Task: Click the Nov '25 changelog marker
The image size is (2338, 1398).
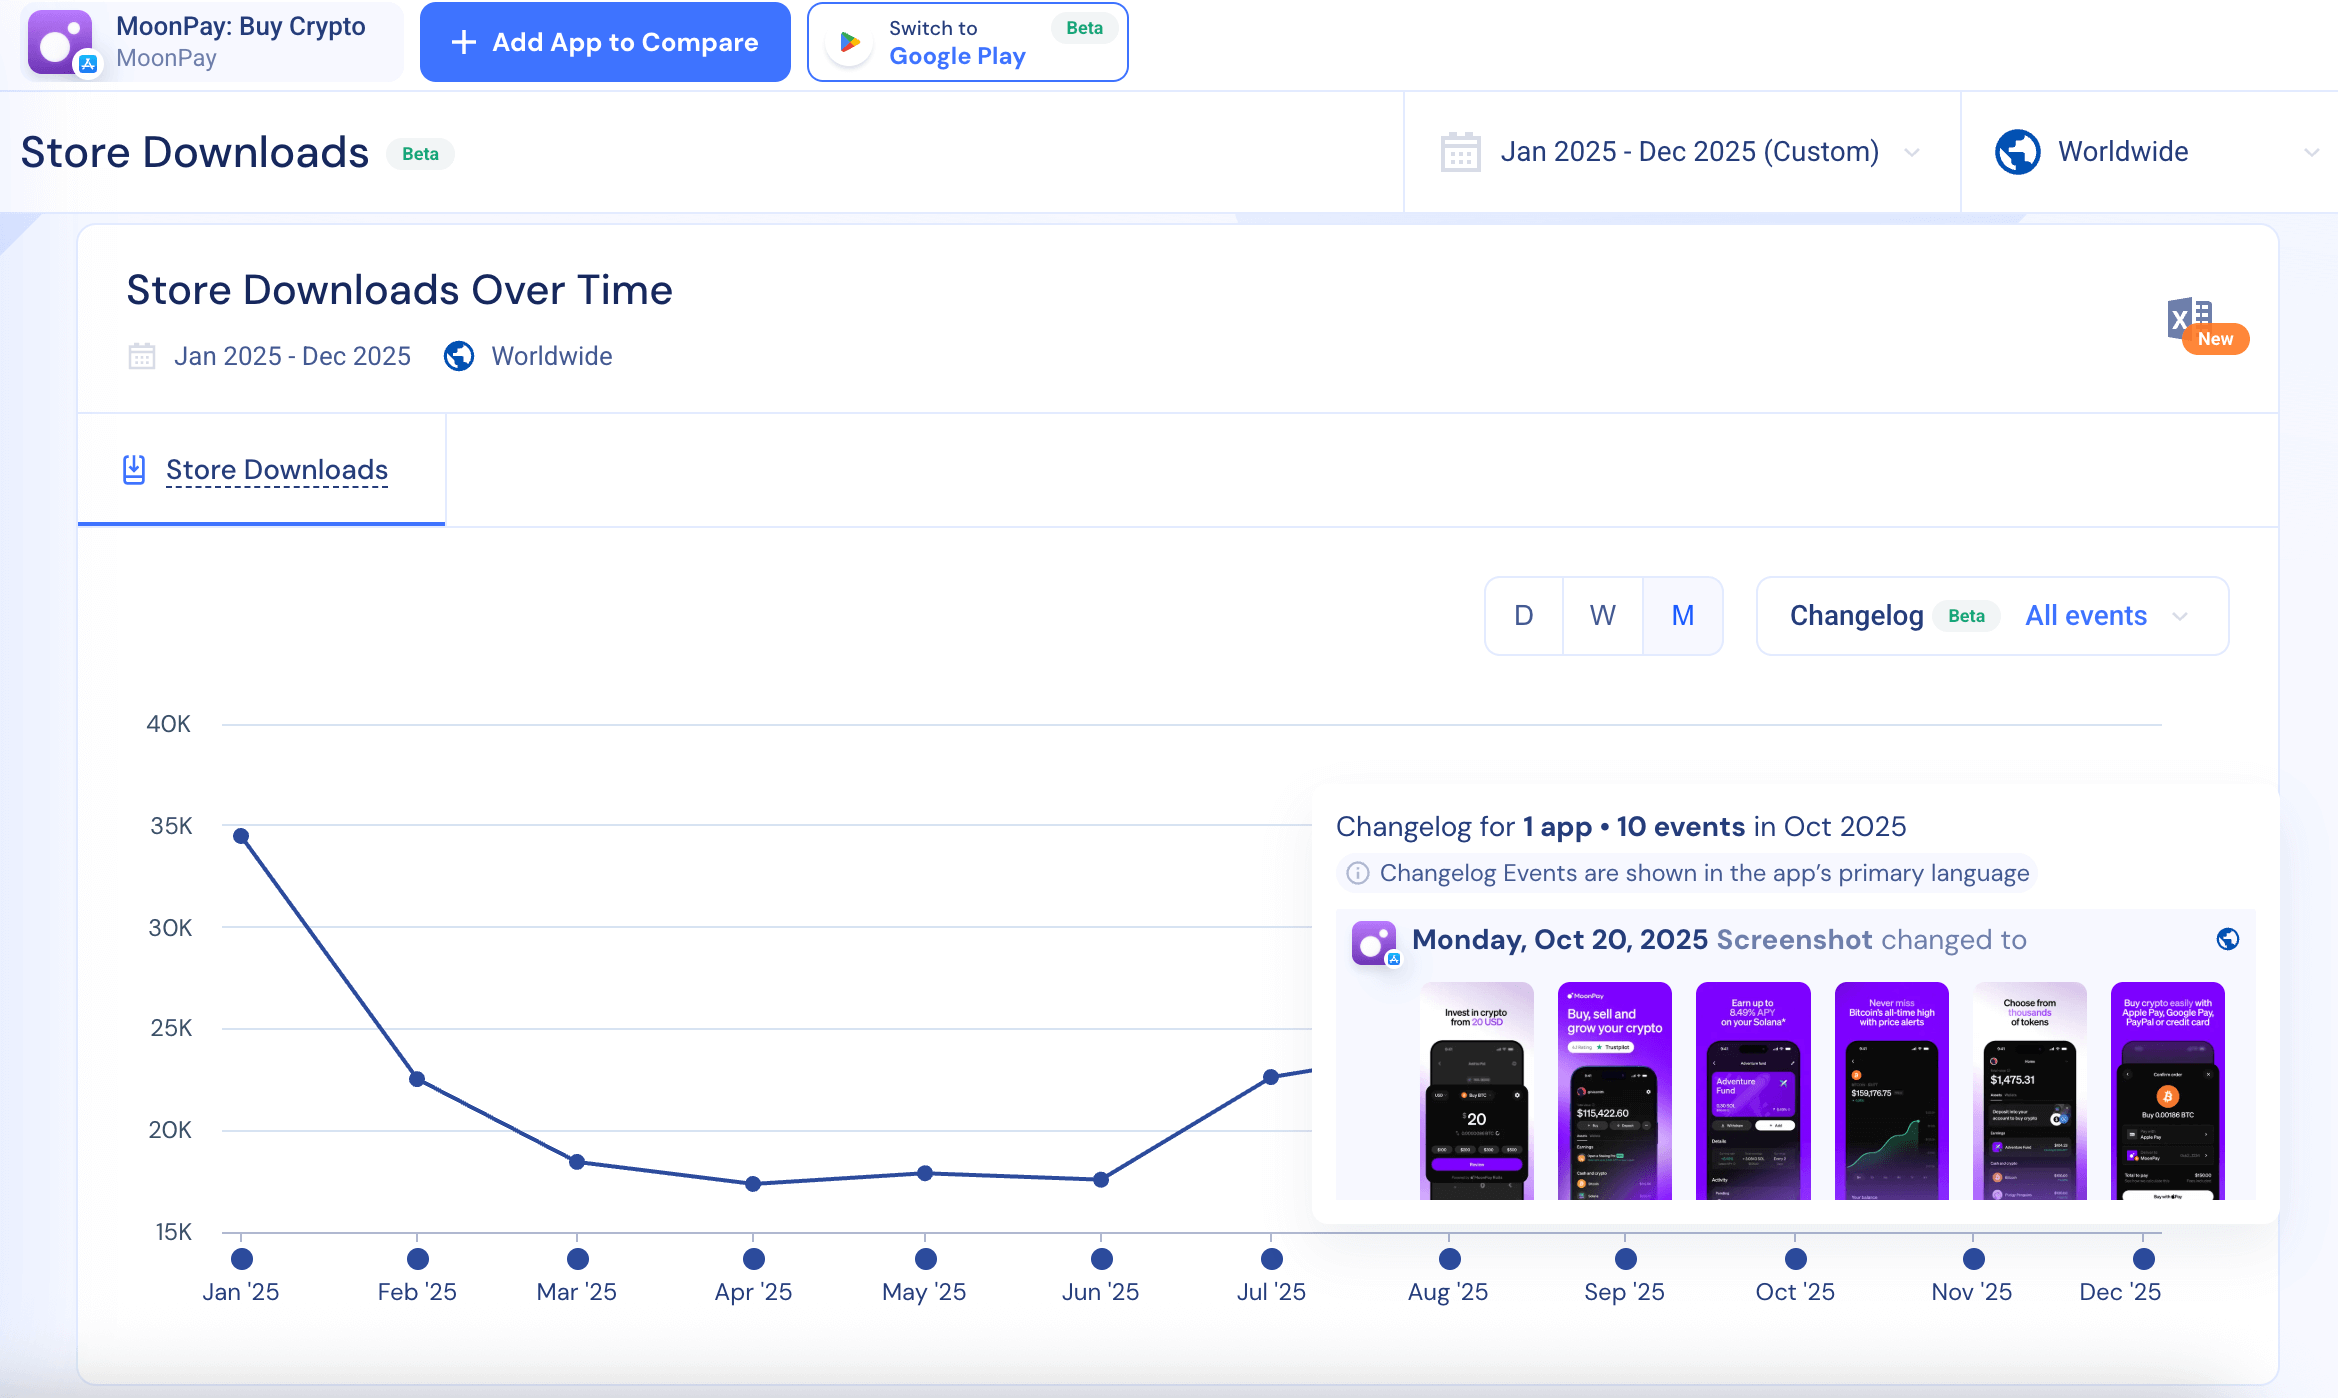Action: click(x=1973, y=1258)
